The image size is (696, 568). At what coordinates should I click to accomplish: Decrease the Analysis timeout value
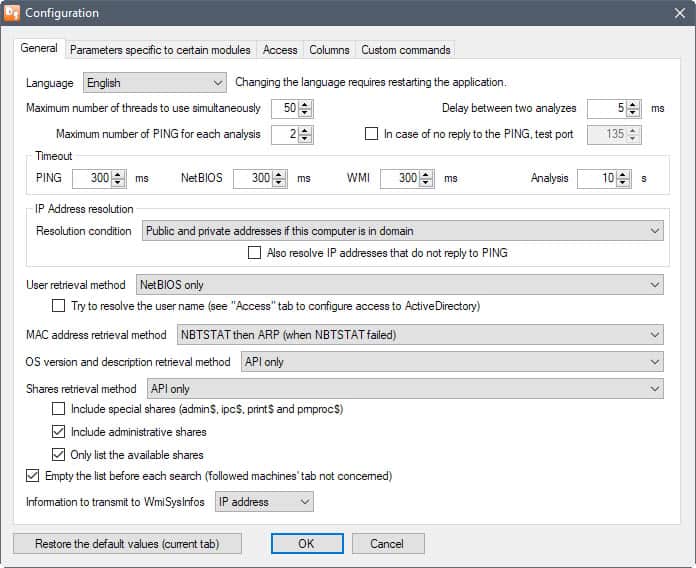623,182
